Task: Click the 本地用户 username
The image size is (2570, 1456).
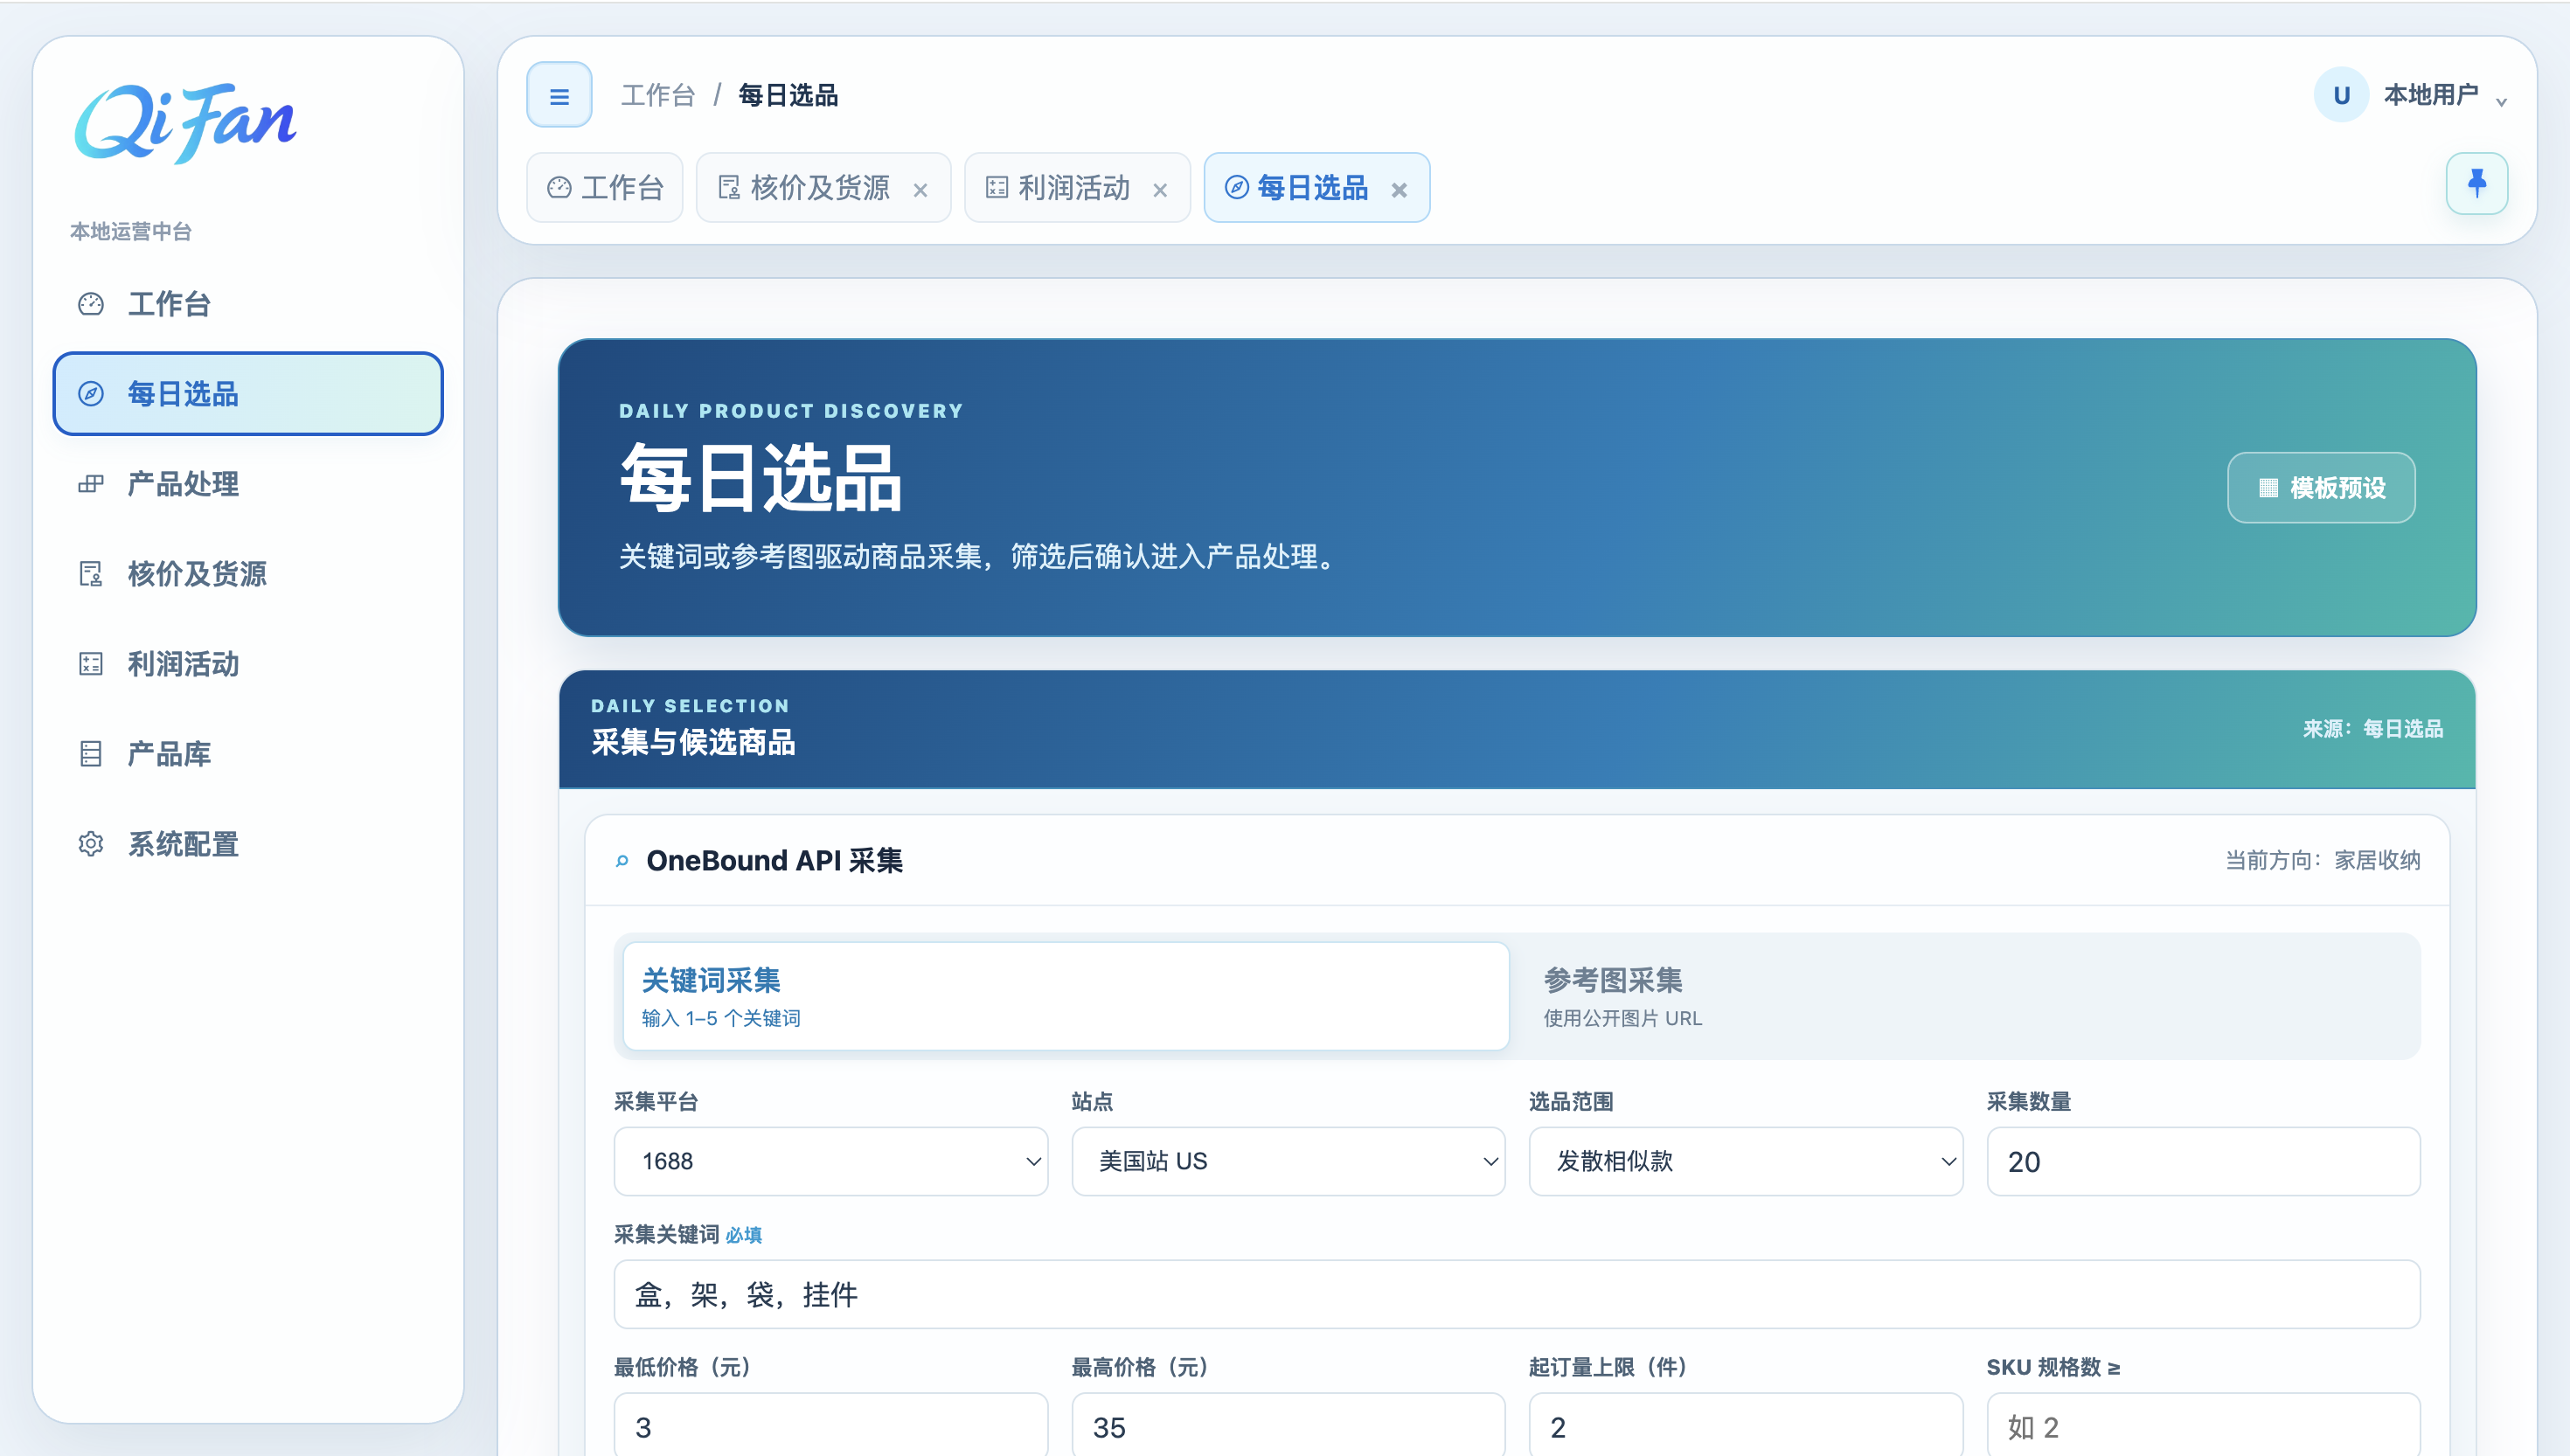Action: pos(2430,95)
